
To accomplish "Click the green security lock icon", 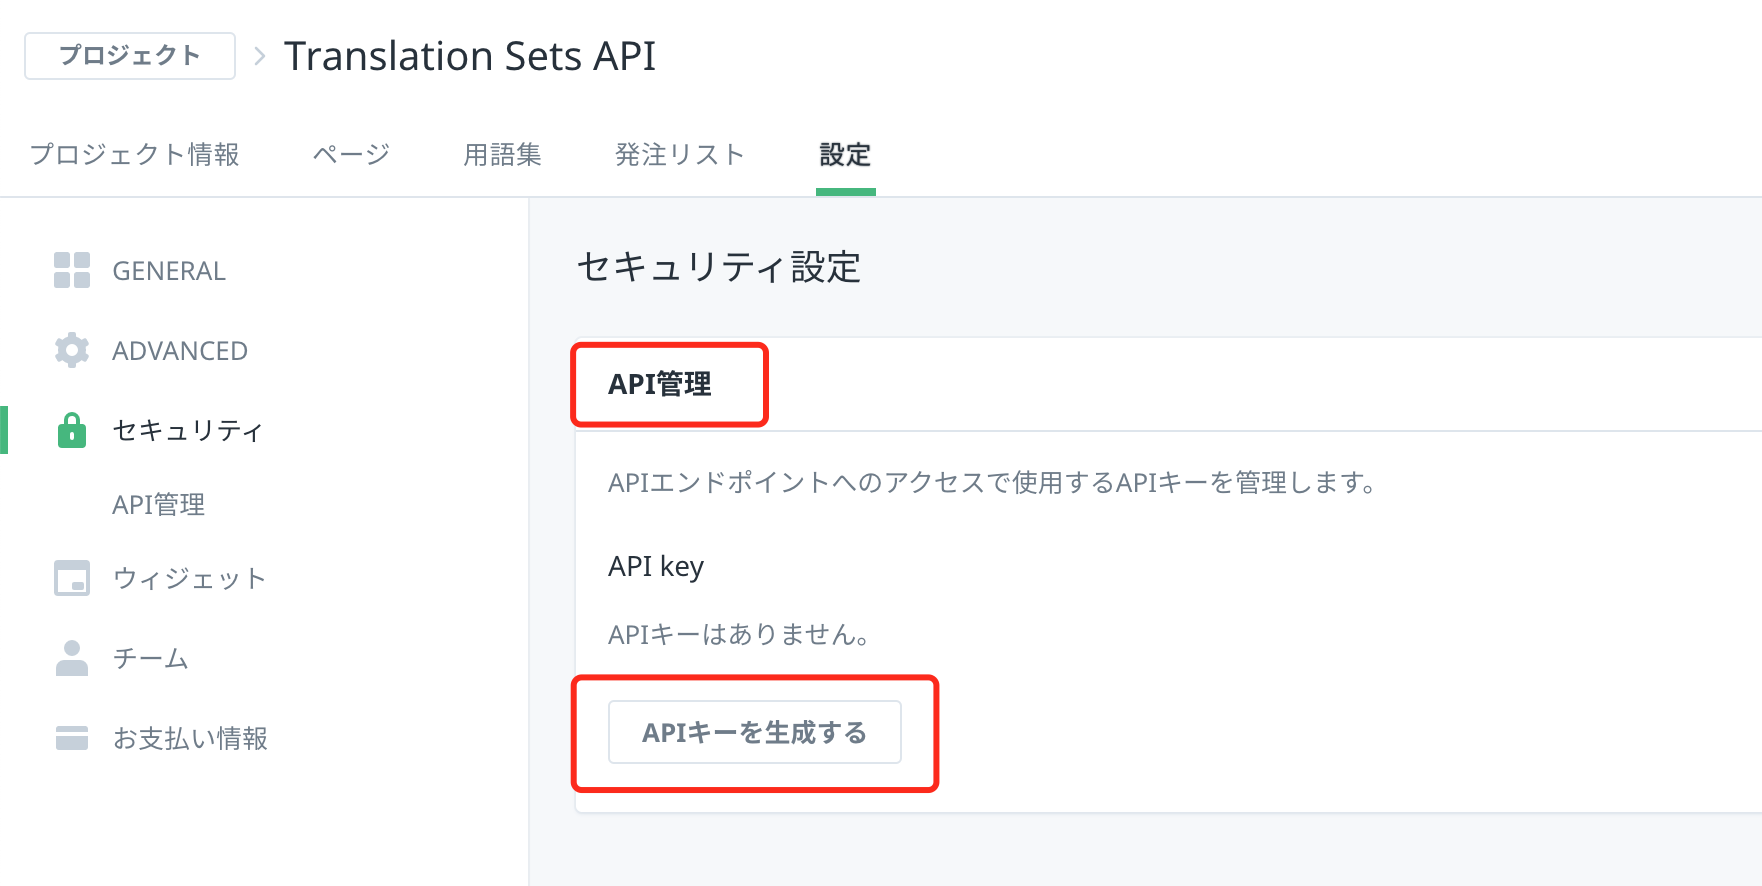I will point(72,430).
